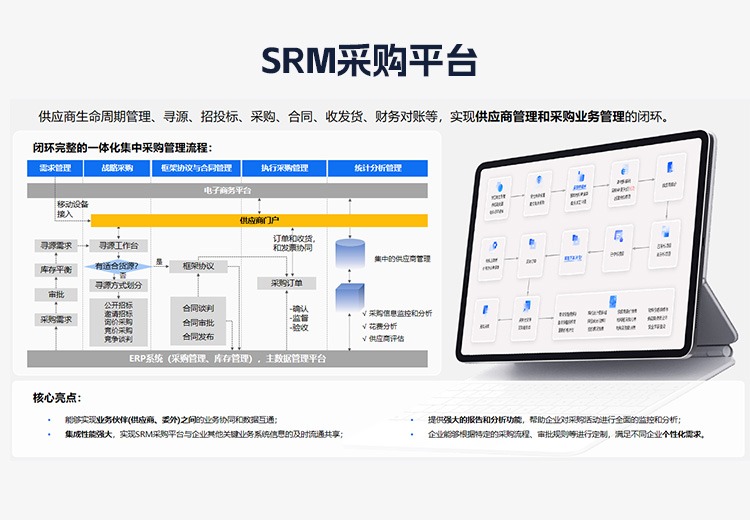Viewport: 750px width, 520px height.
Task: Select 竞争谈判 in the sourcing list
Action: 119,340
